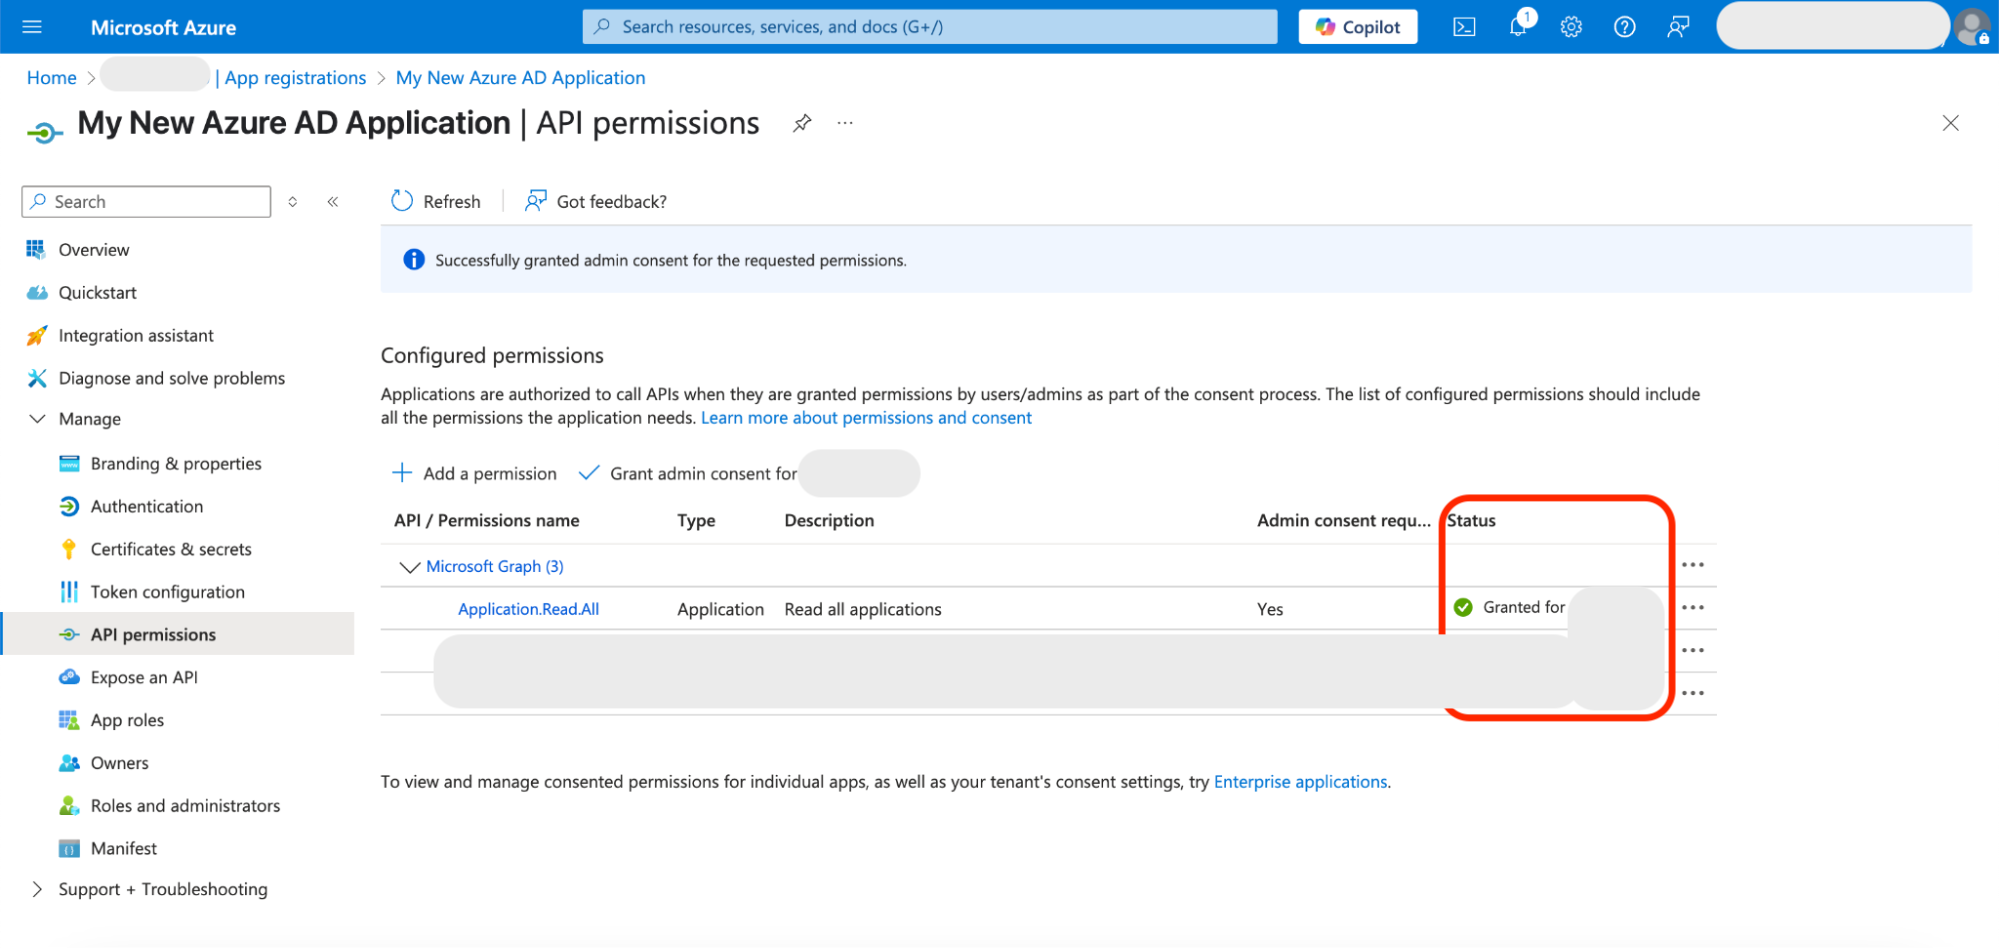1999x948 pixels.
Task: Click the plus icon for Add a permission
Action: [x=402, y=473]
